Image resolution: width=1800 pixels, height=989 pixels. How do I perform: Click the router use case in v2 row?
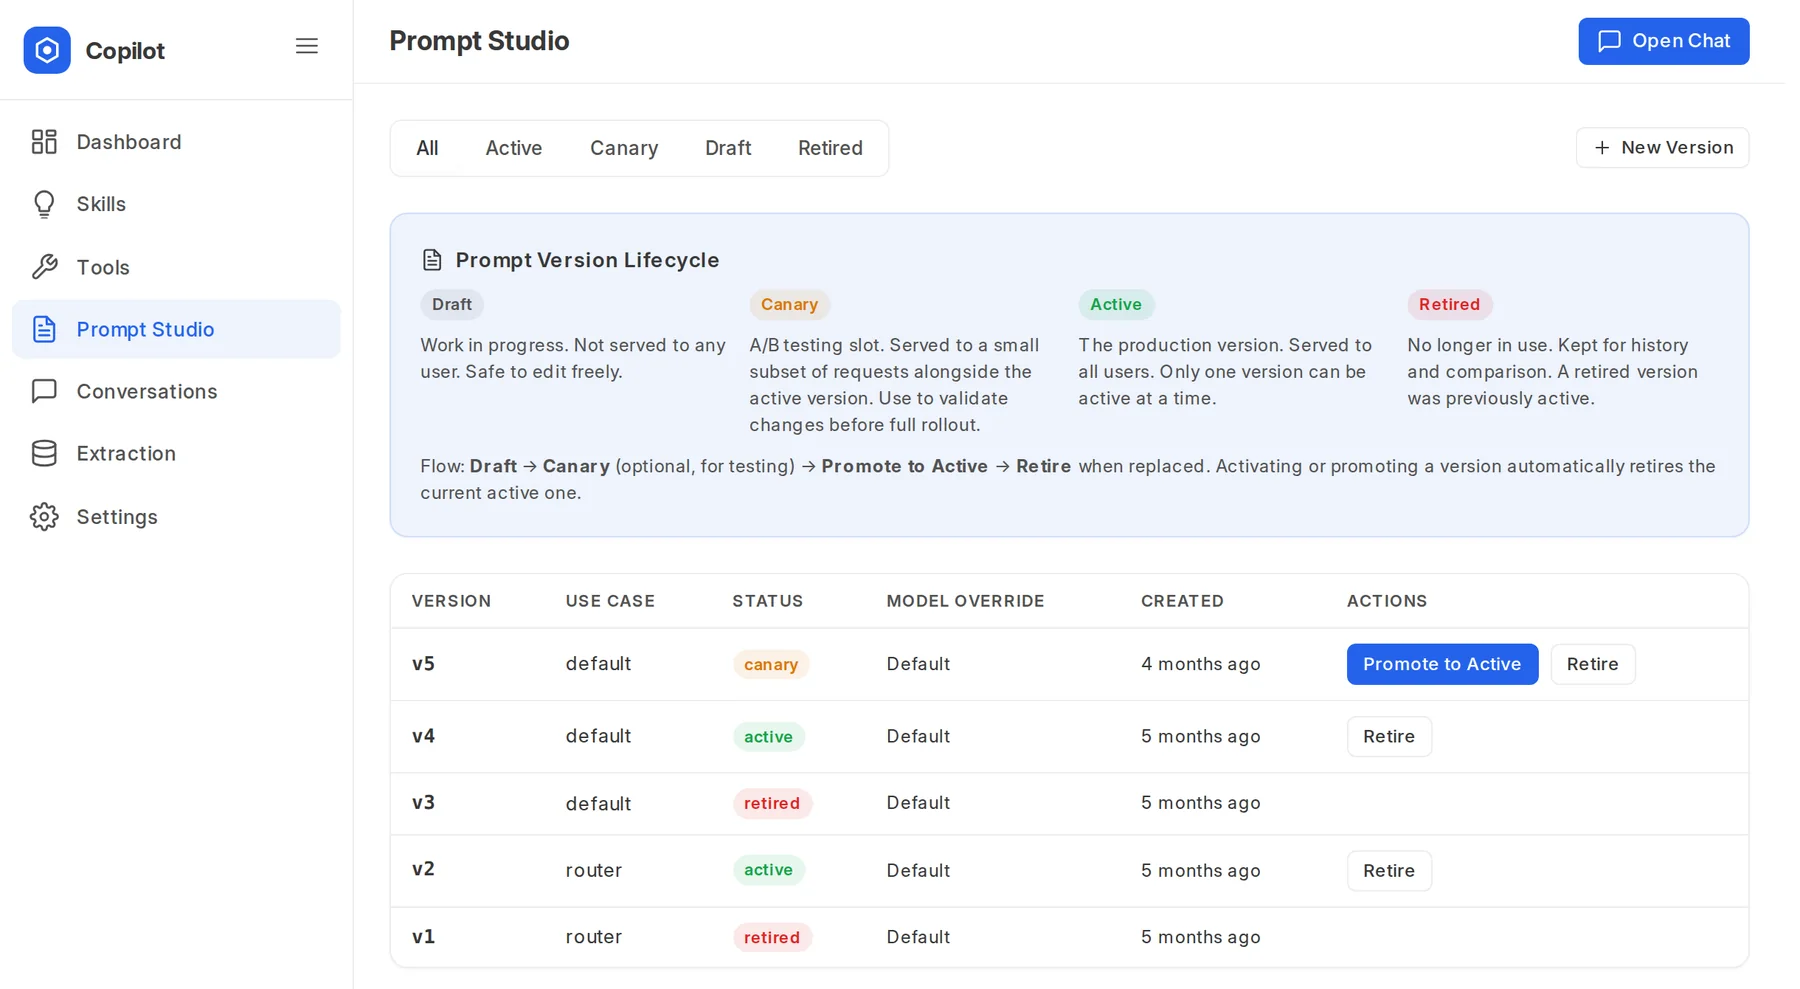click(594, 871)
